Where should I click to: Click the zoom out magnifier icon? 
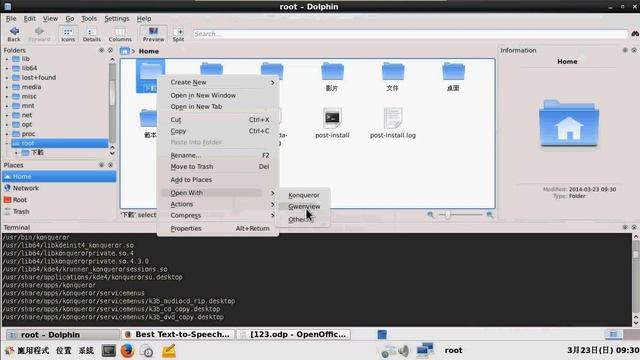pyautogui.click(x=431, y=215)
